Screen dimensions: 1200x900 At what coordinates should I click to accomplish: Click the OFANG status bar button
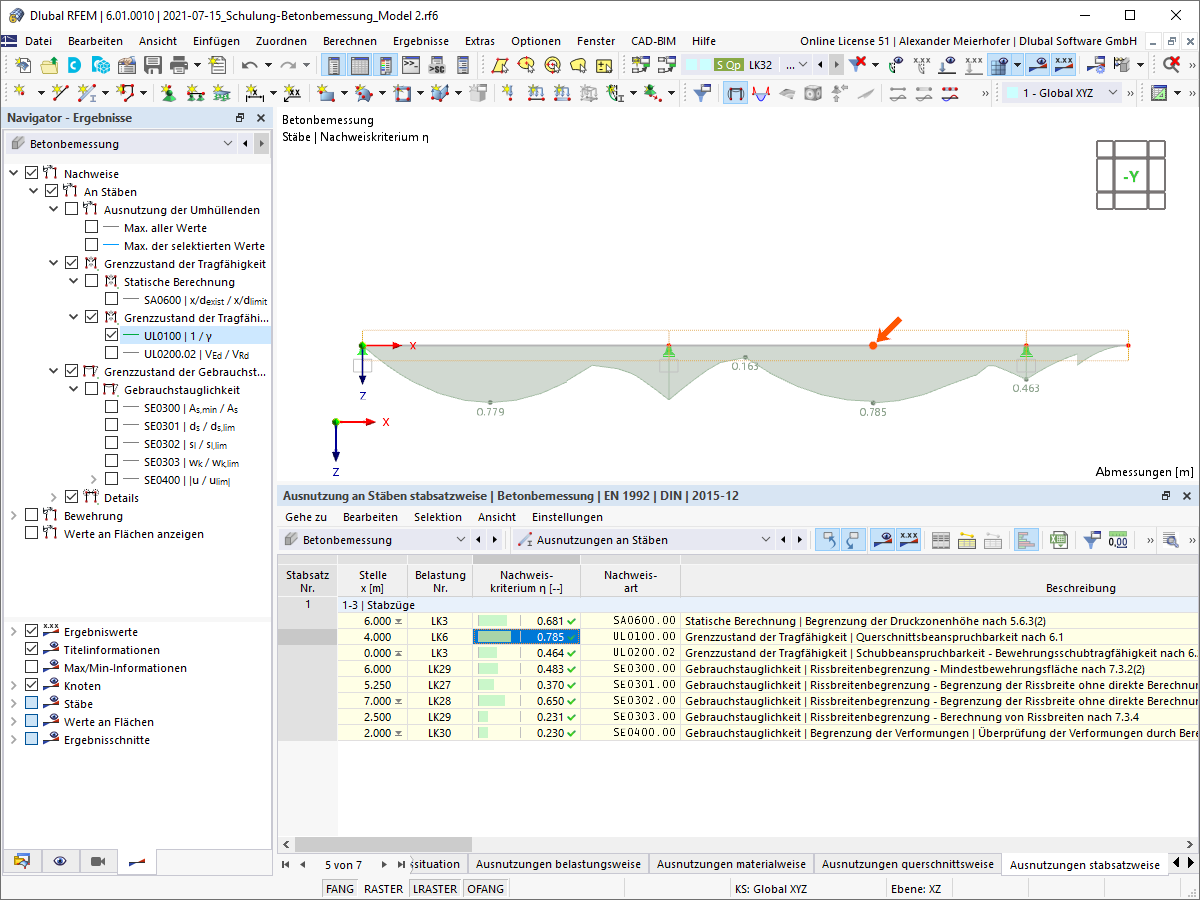click(485, 889)
